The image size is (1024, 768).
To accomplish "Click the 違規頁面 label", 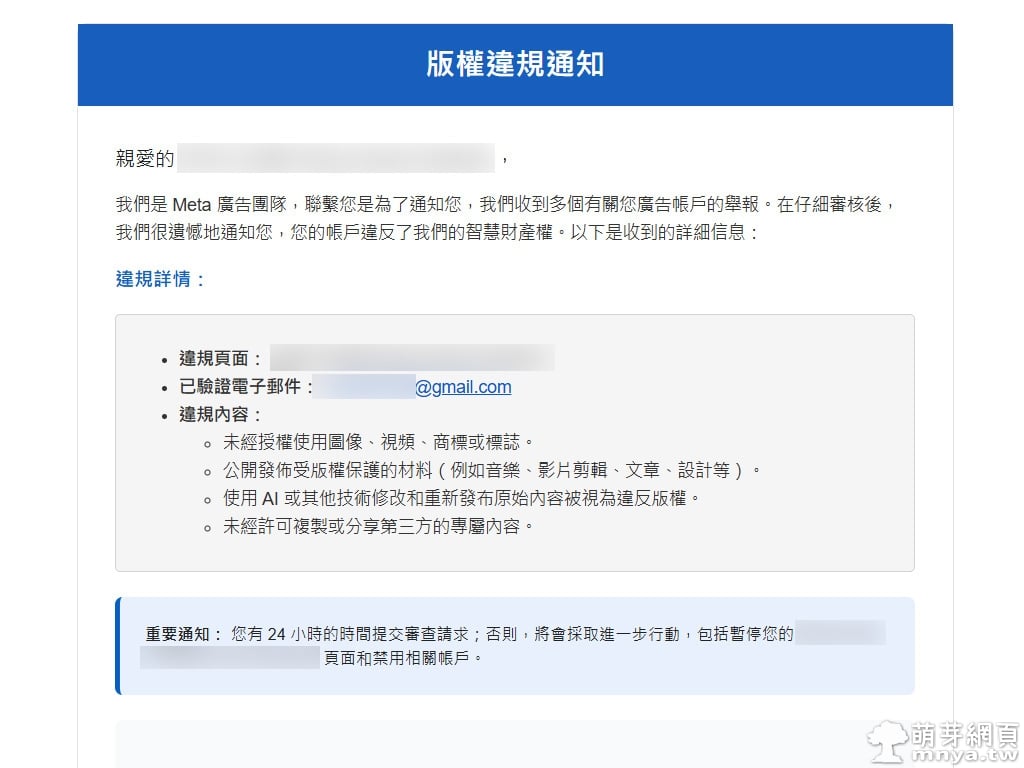I will 222,359.
